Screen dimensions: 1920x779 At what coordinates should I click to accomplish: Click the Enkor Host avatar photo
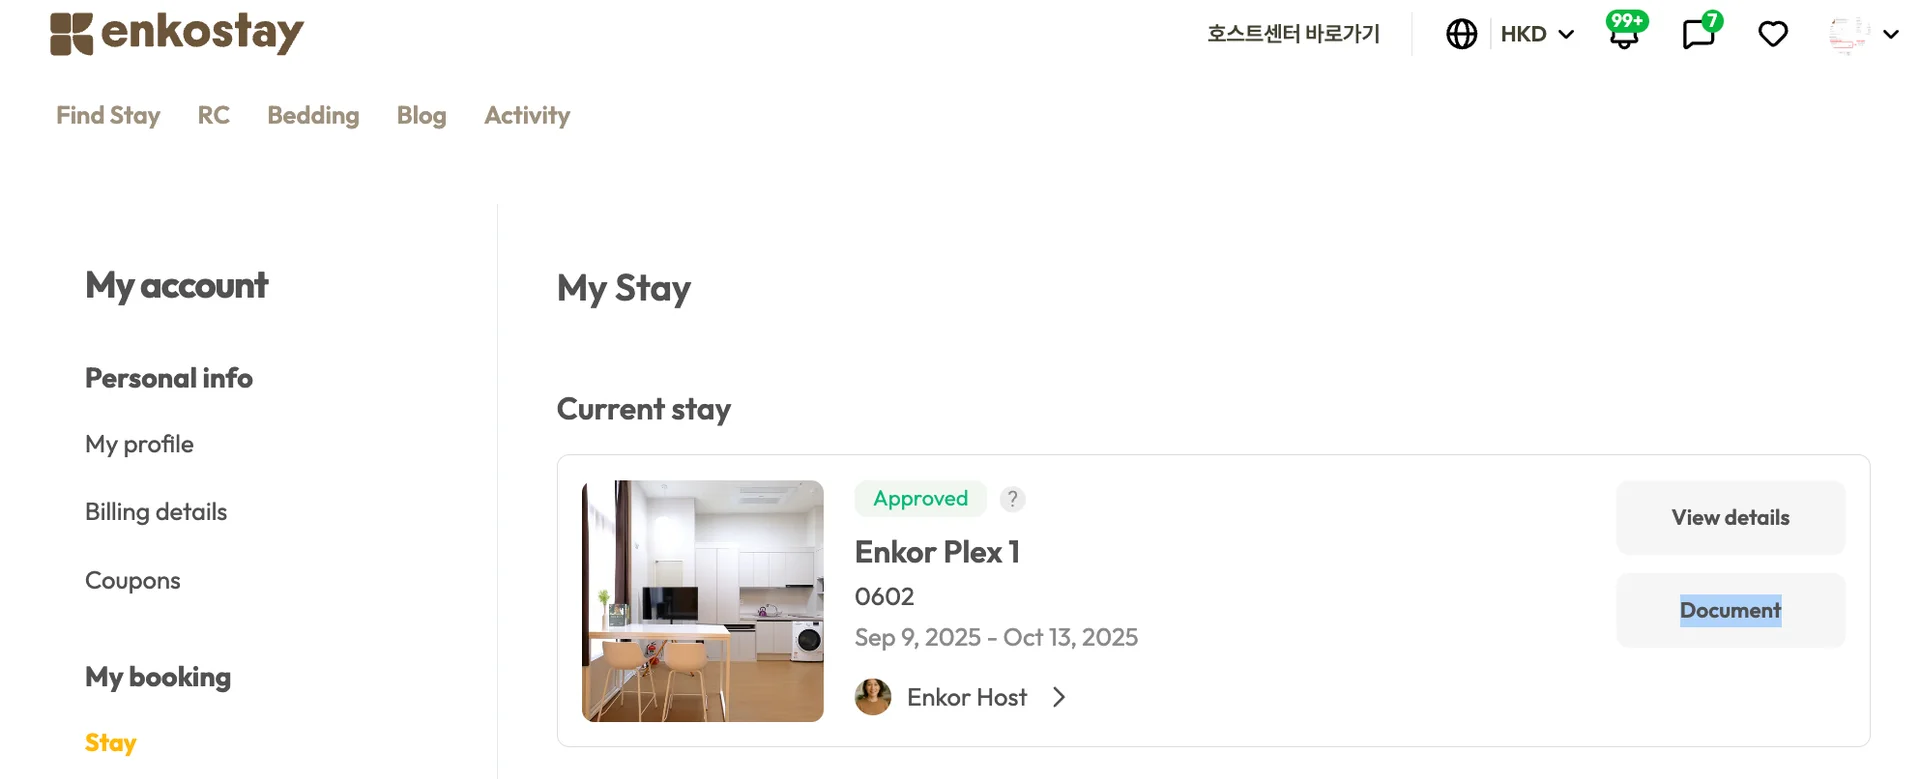coord(873,697)
